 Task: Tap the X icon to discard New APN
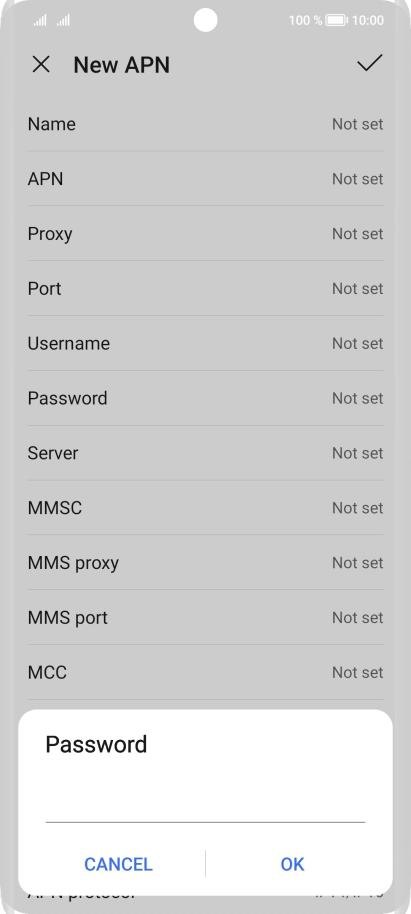click(41, 64)
